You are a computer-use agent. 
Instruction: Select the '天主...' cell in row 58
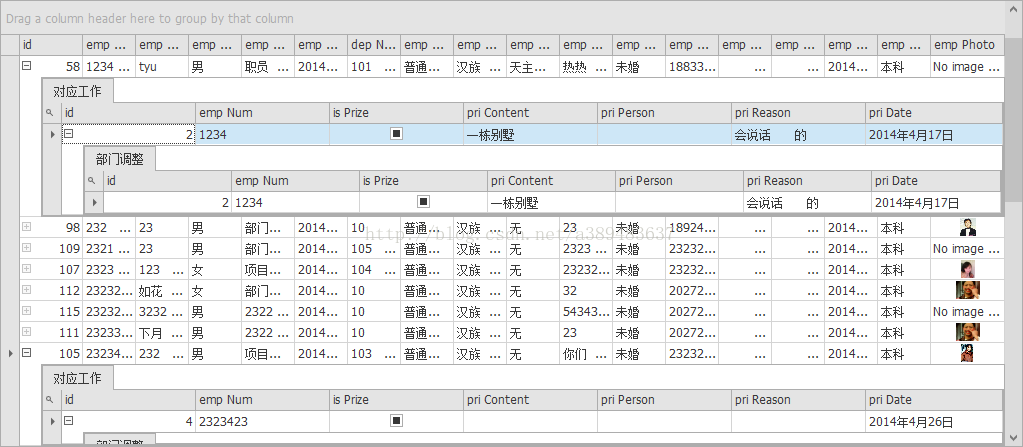tap(532, 66)
